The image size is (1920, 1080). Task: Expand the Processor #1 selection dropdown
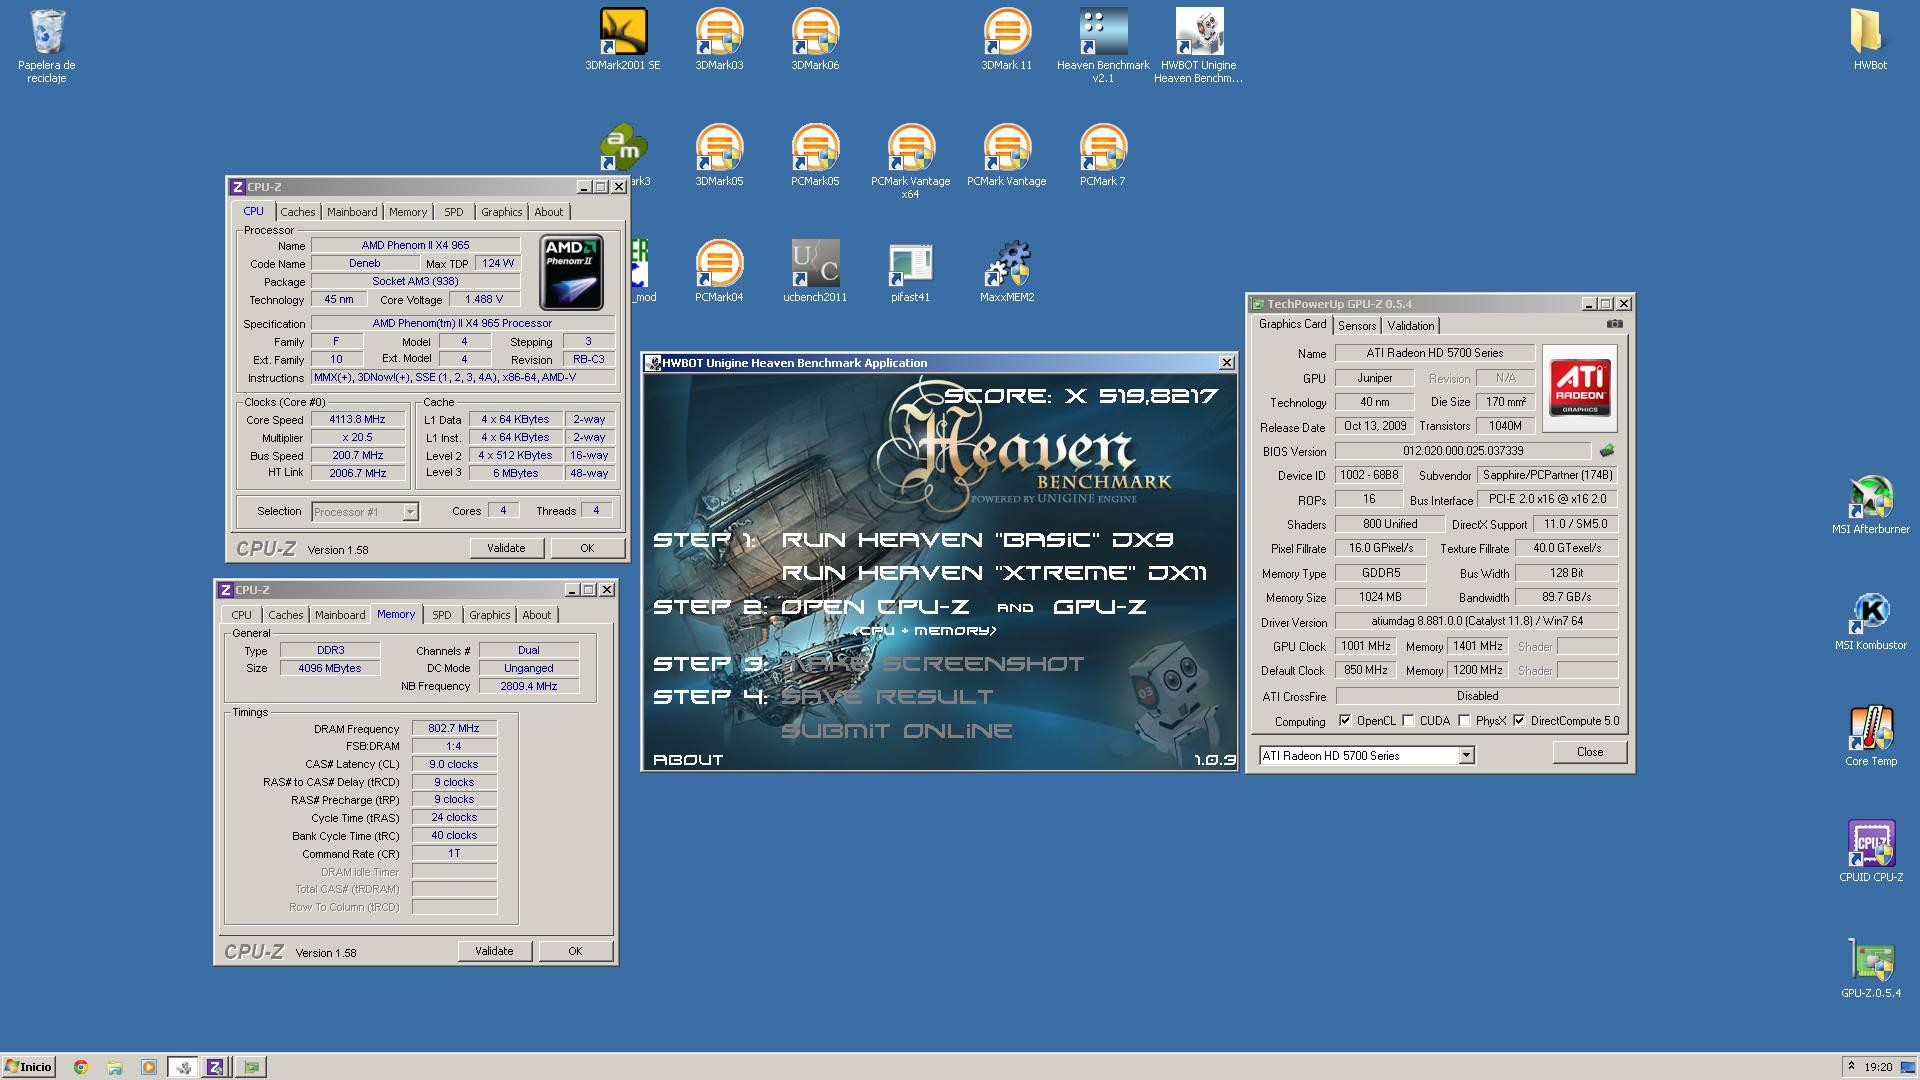(410, 512)
